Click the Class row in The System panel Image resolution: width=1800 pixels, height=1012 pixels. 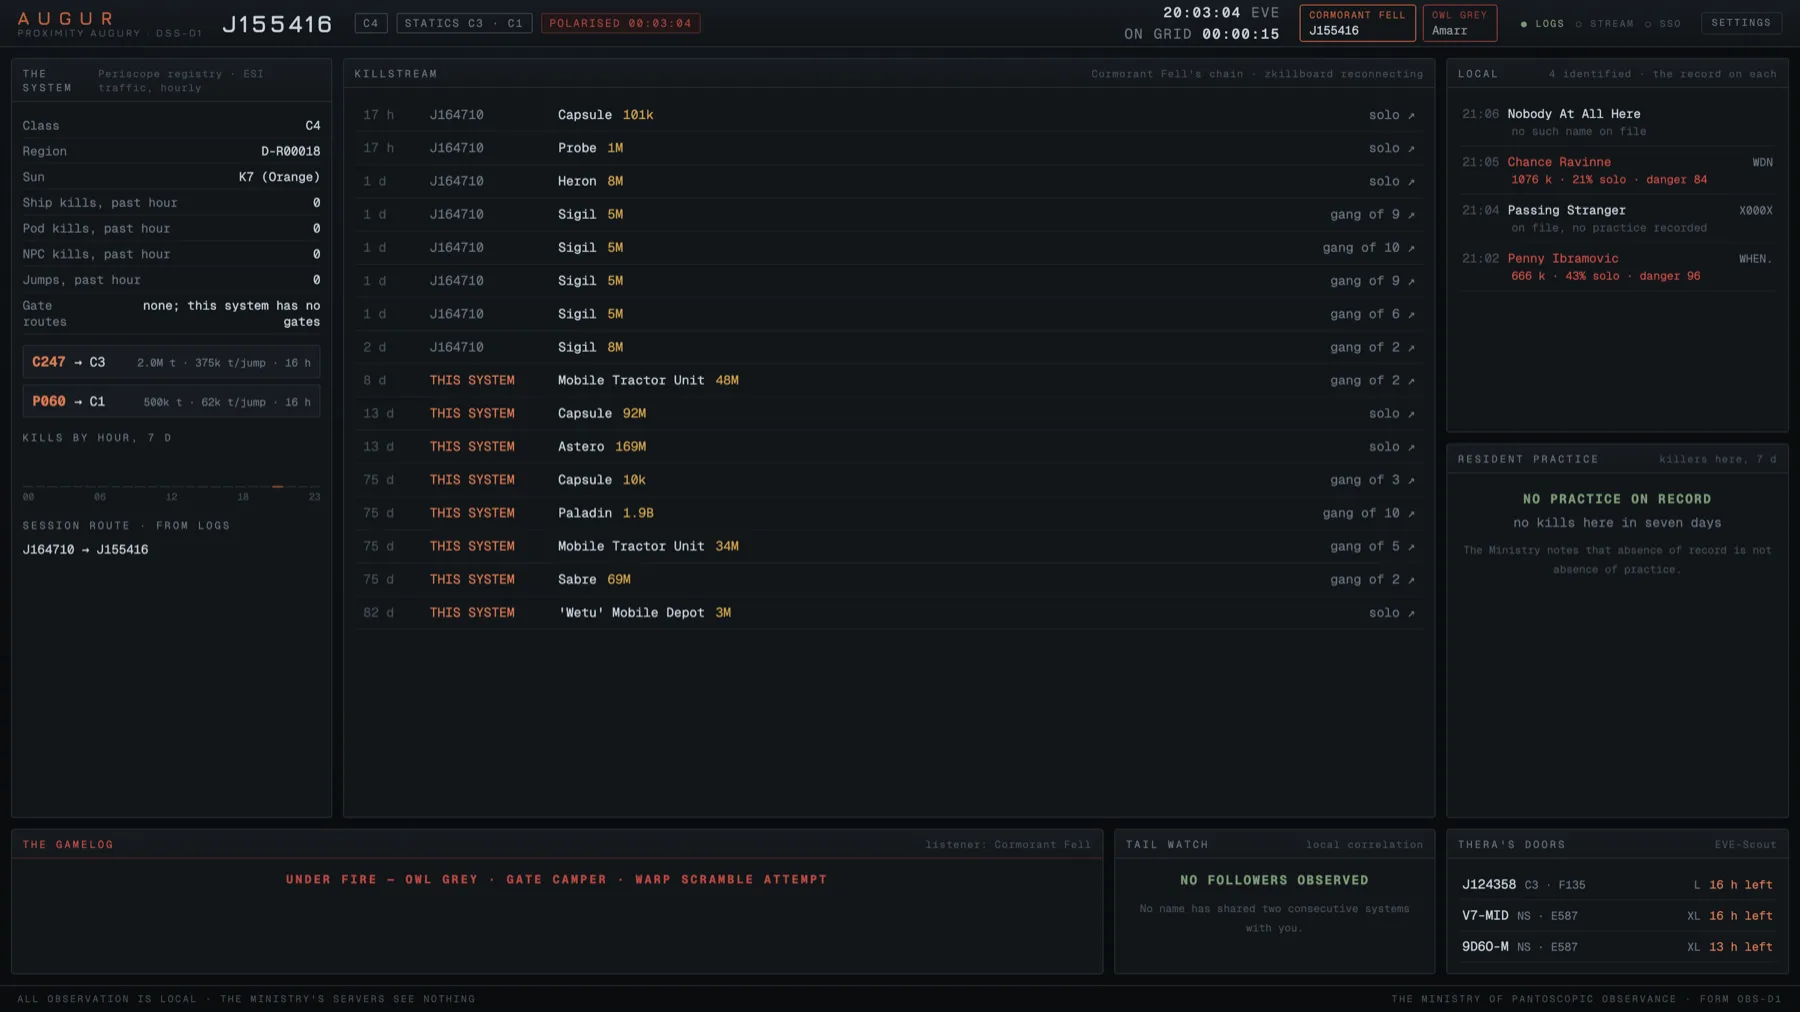pyautogui.click(x=171, y=126)
